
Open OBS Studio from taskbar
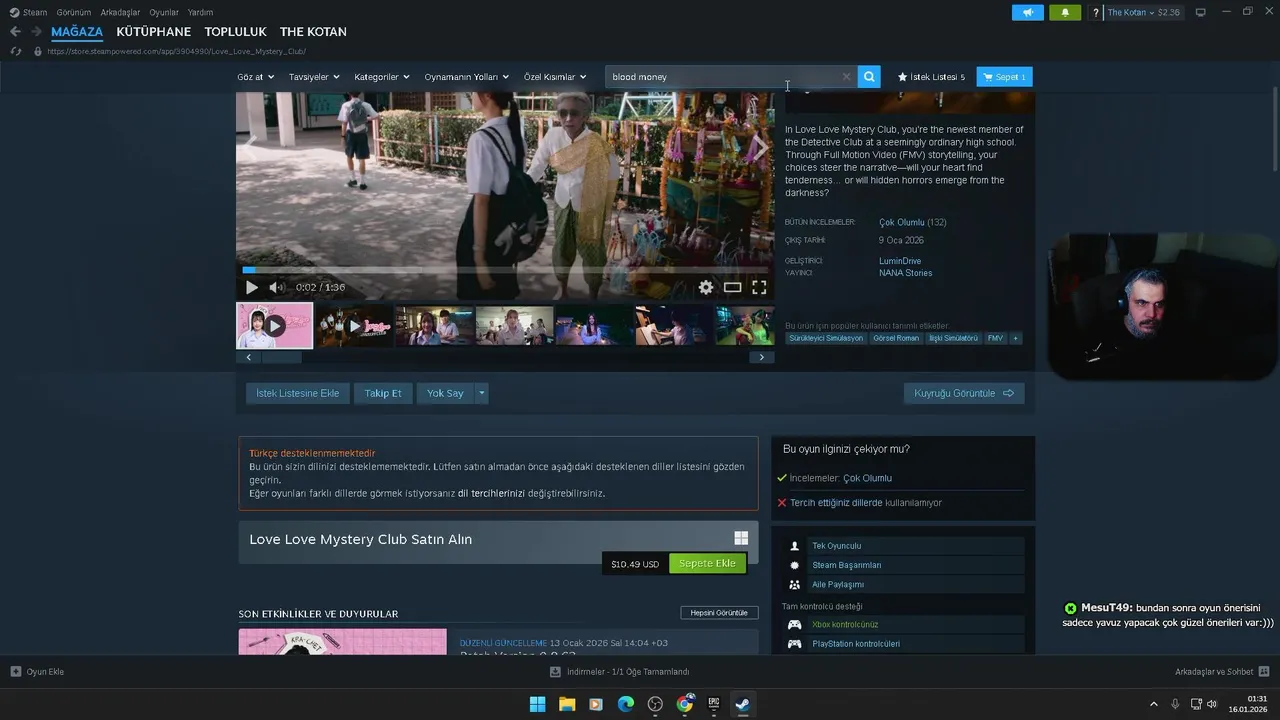(x=655, y=704)
